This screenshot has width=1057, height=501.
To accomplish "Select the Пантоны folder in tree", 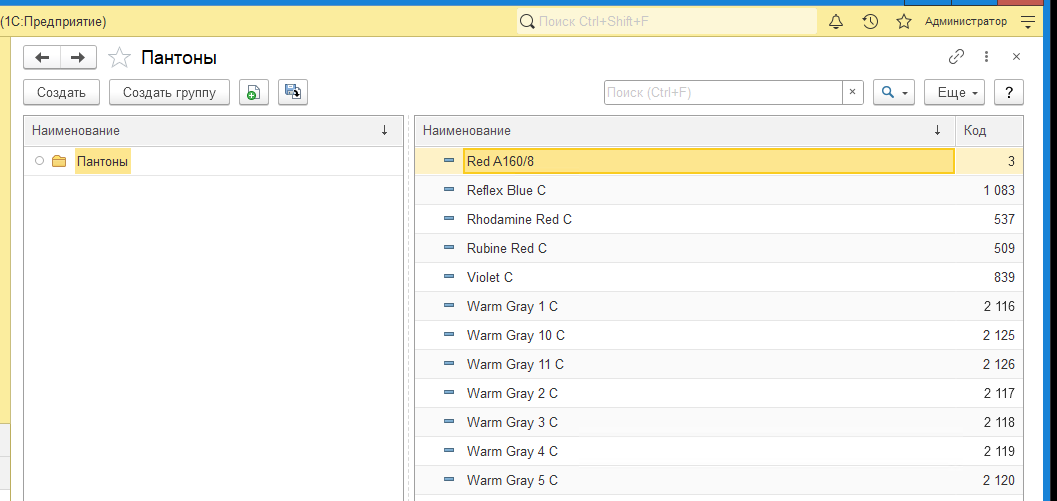I will (x=102, y=161).
